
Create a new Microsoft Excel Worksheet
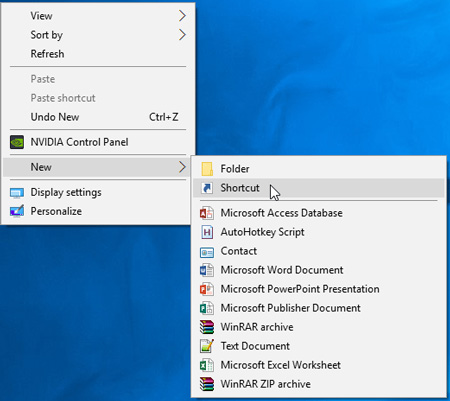click(319, 365)
